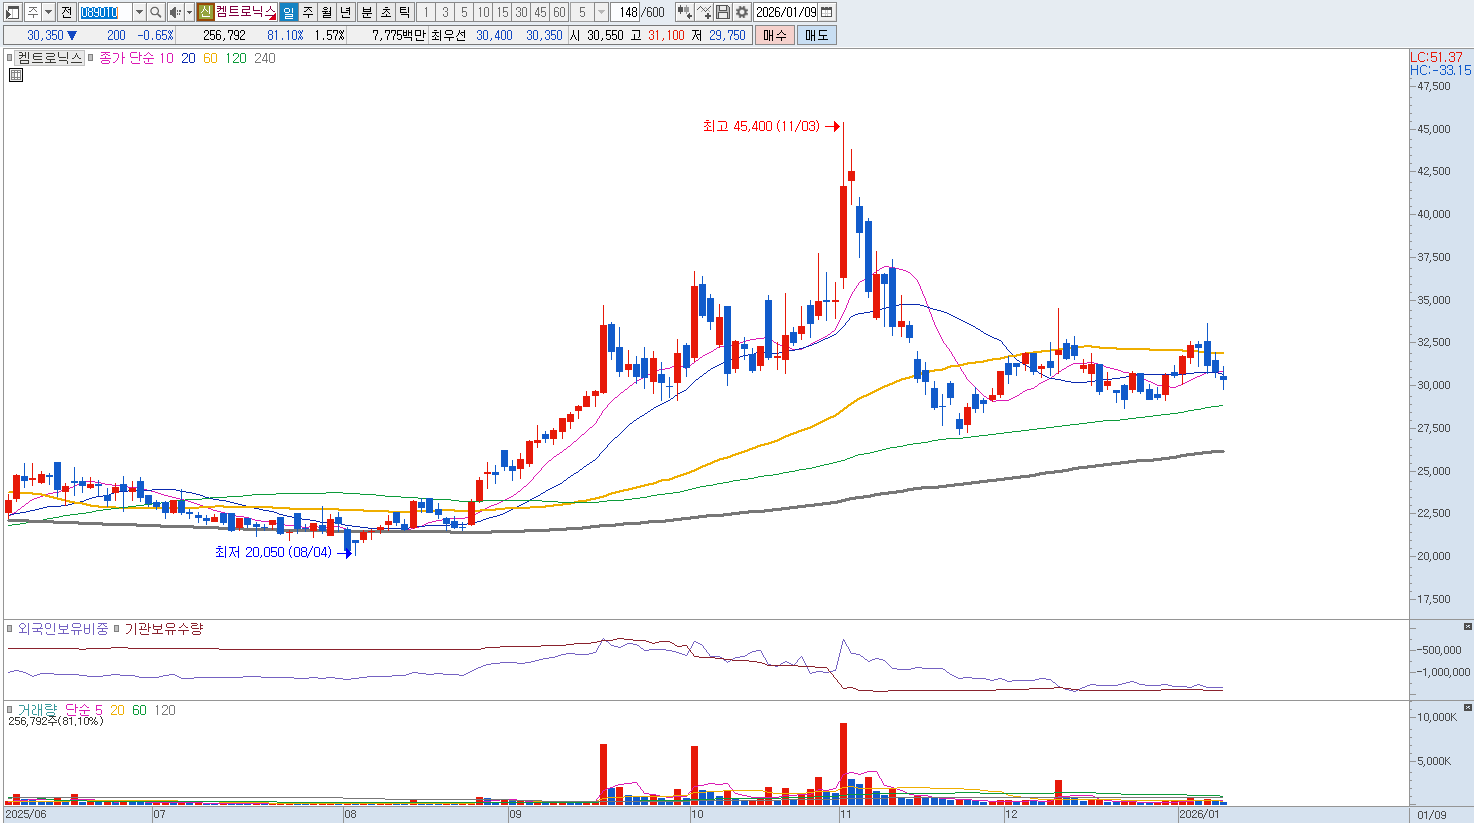Click the red 매수 buy button
1474x823 pixels.
[774, 35]
